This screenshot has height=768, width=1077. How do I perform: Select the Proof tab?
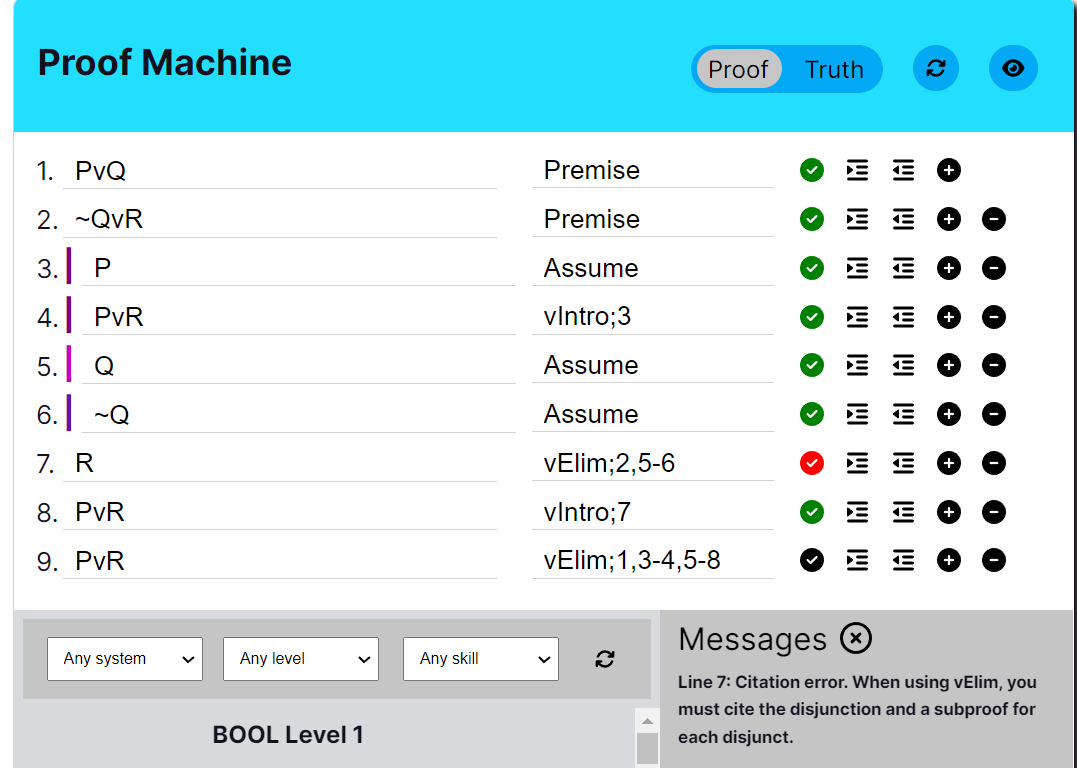(x=739, y=69)
